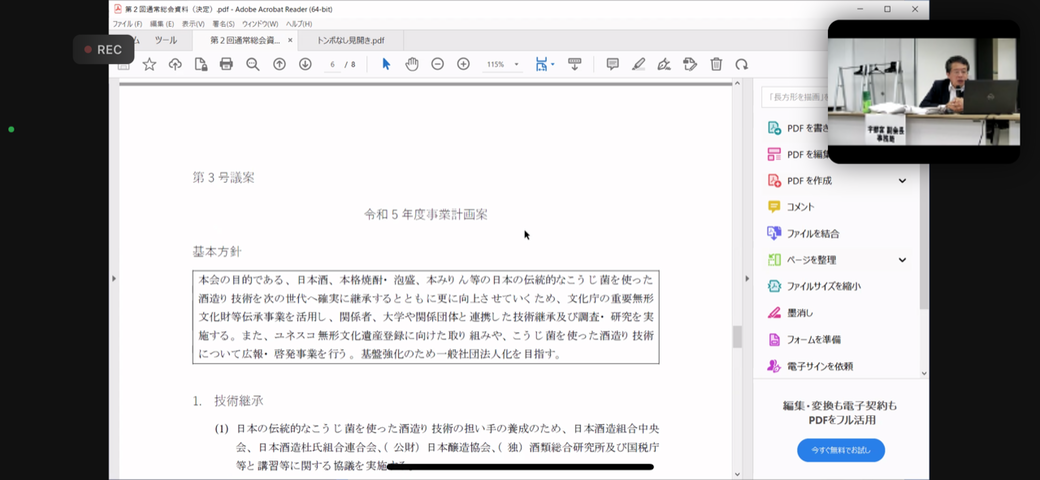Expand the left navigation pane arrow

point(113,278)
